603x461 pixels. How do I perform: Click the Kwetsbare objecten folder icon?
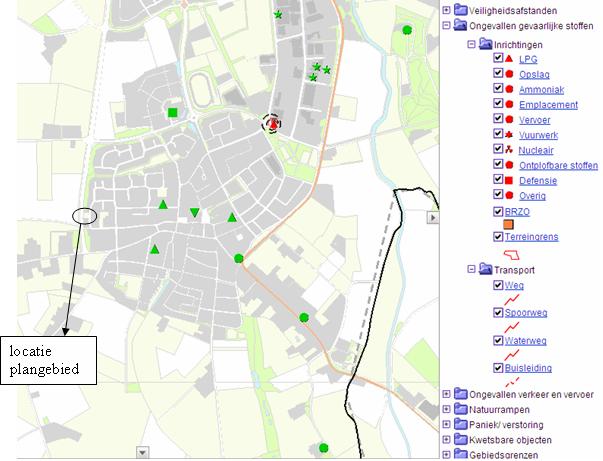[x=460, y=439]
